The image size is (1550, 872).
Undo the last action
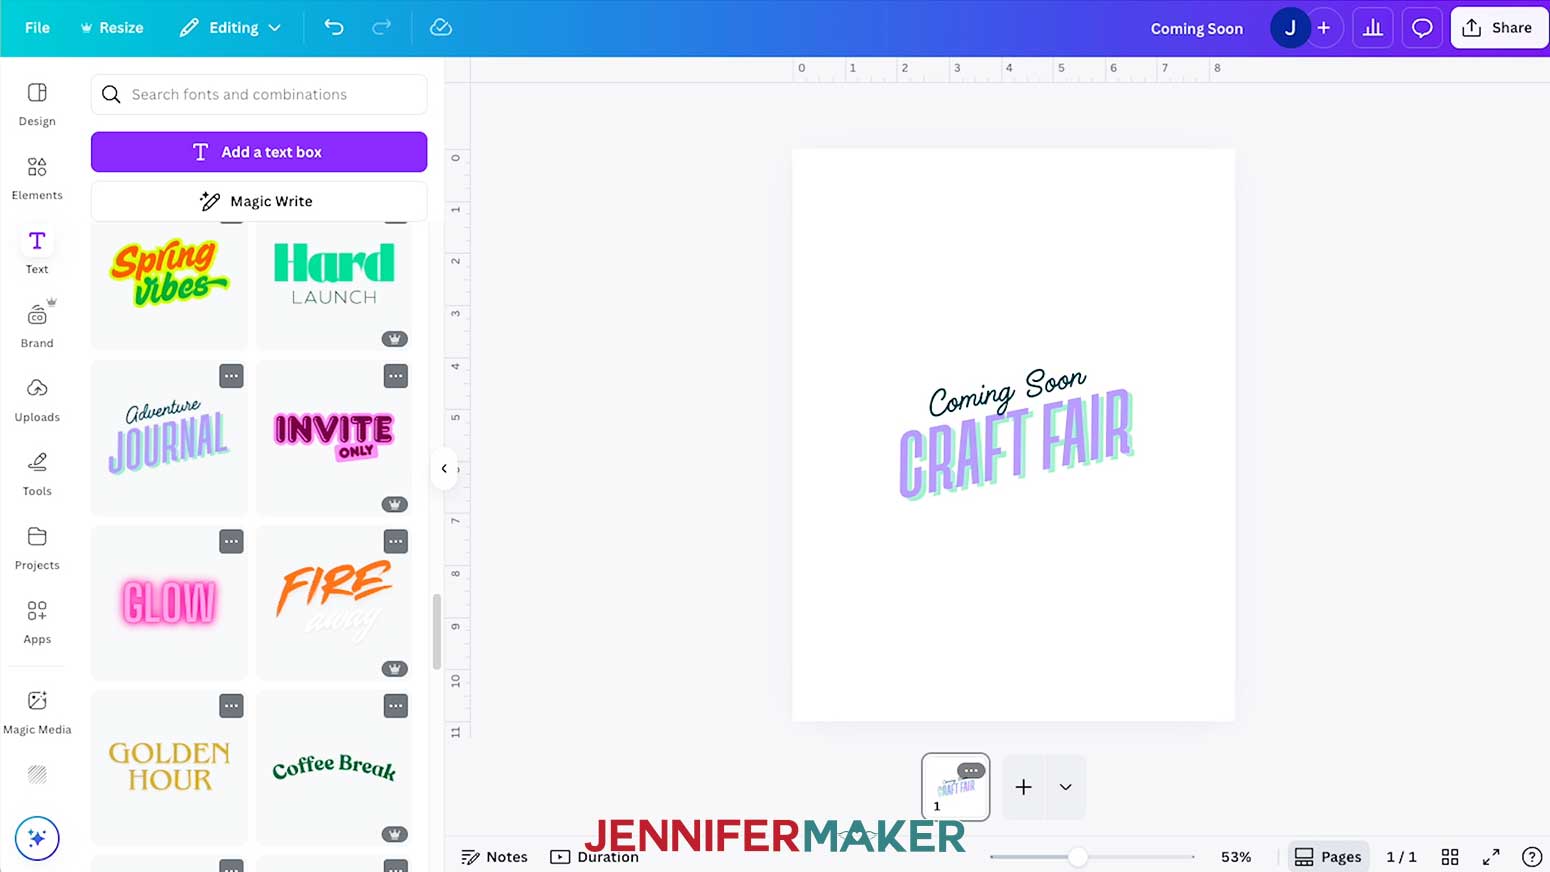tap(334, 28)
